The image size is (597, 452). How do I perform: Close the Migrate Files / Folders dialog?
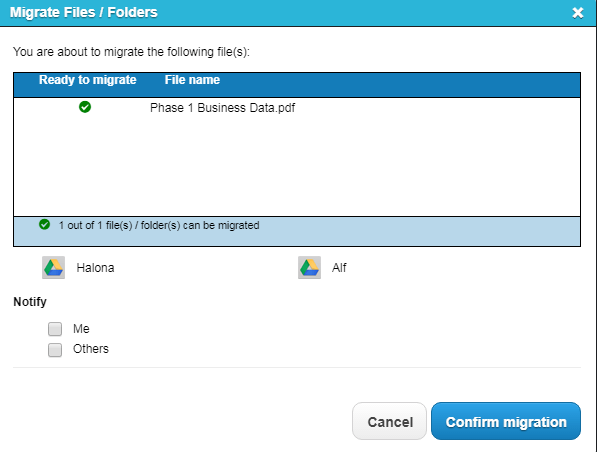tap(578, 13)
